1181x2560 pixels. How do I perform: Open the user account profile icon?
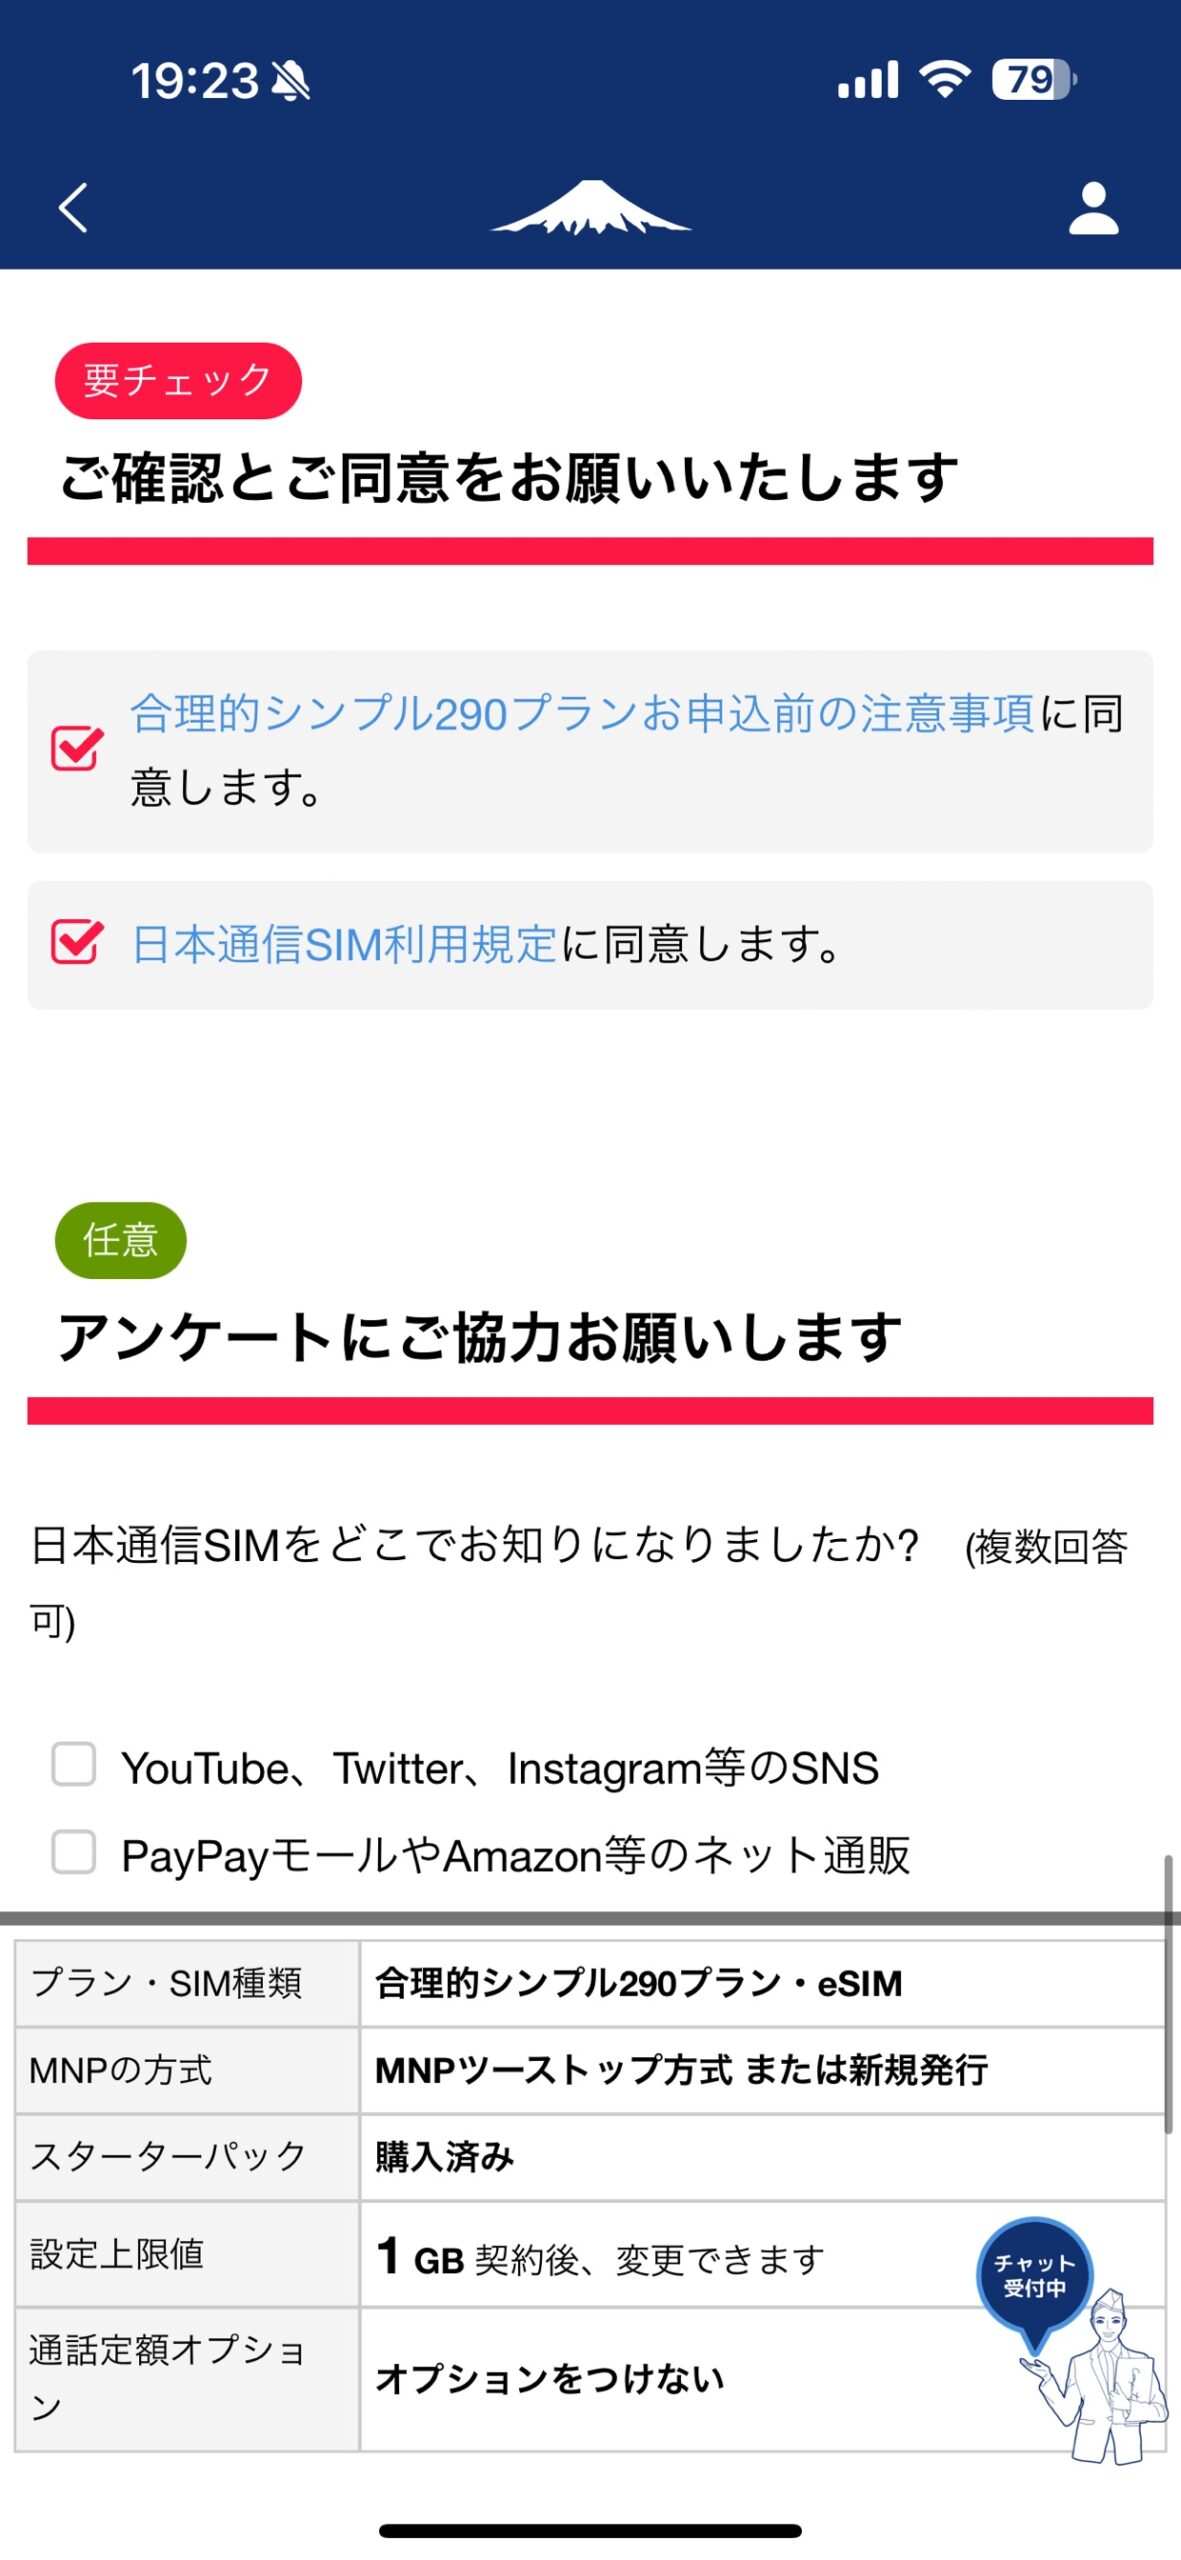[x=1093, y=208]
